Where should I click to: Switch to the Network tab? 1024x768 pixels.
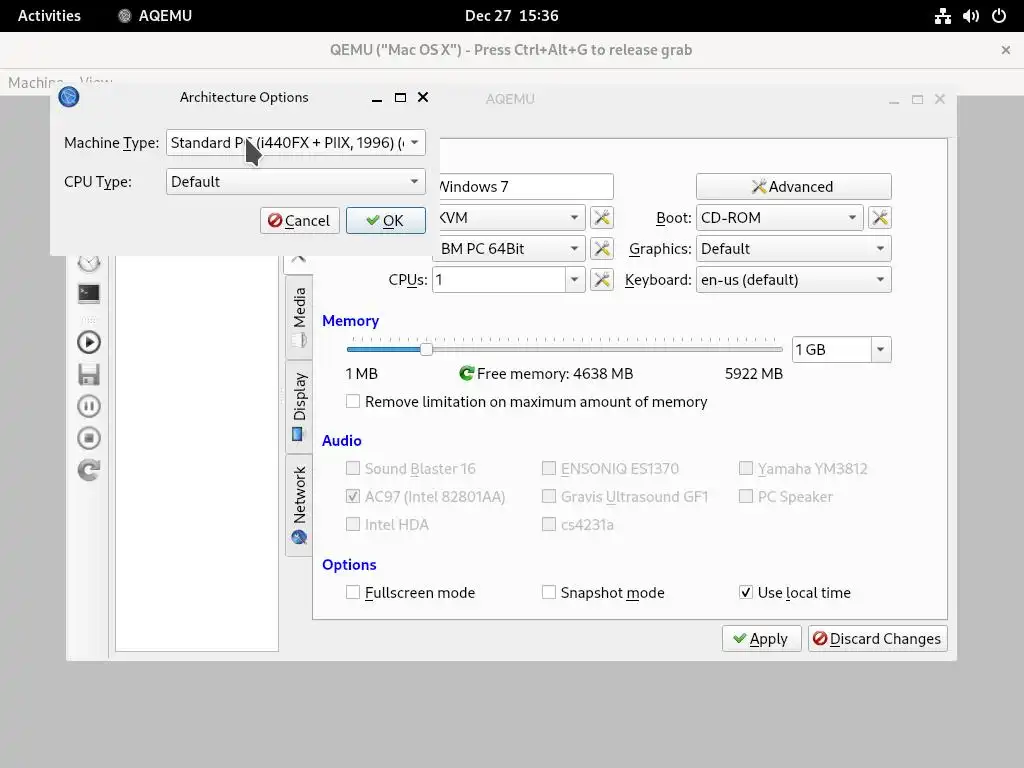pyautogui.click(x=299, y=505)
